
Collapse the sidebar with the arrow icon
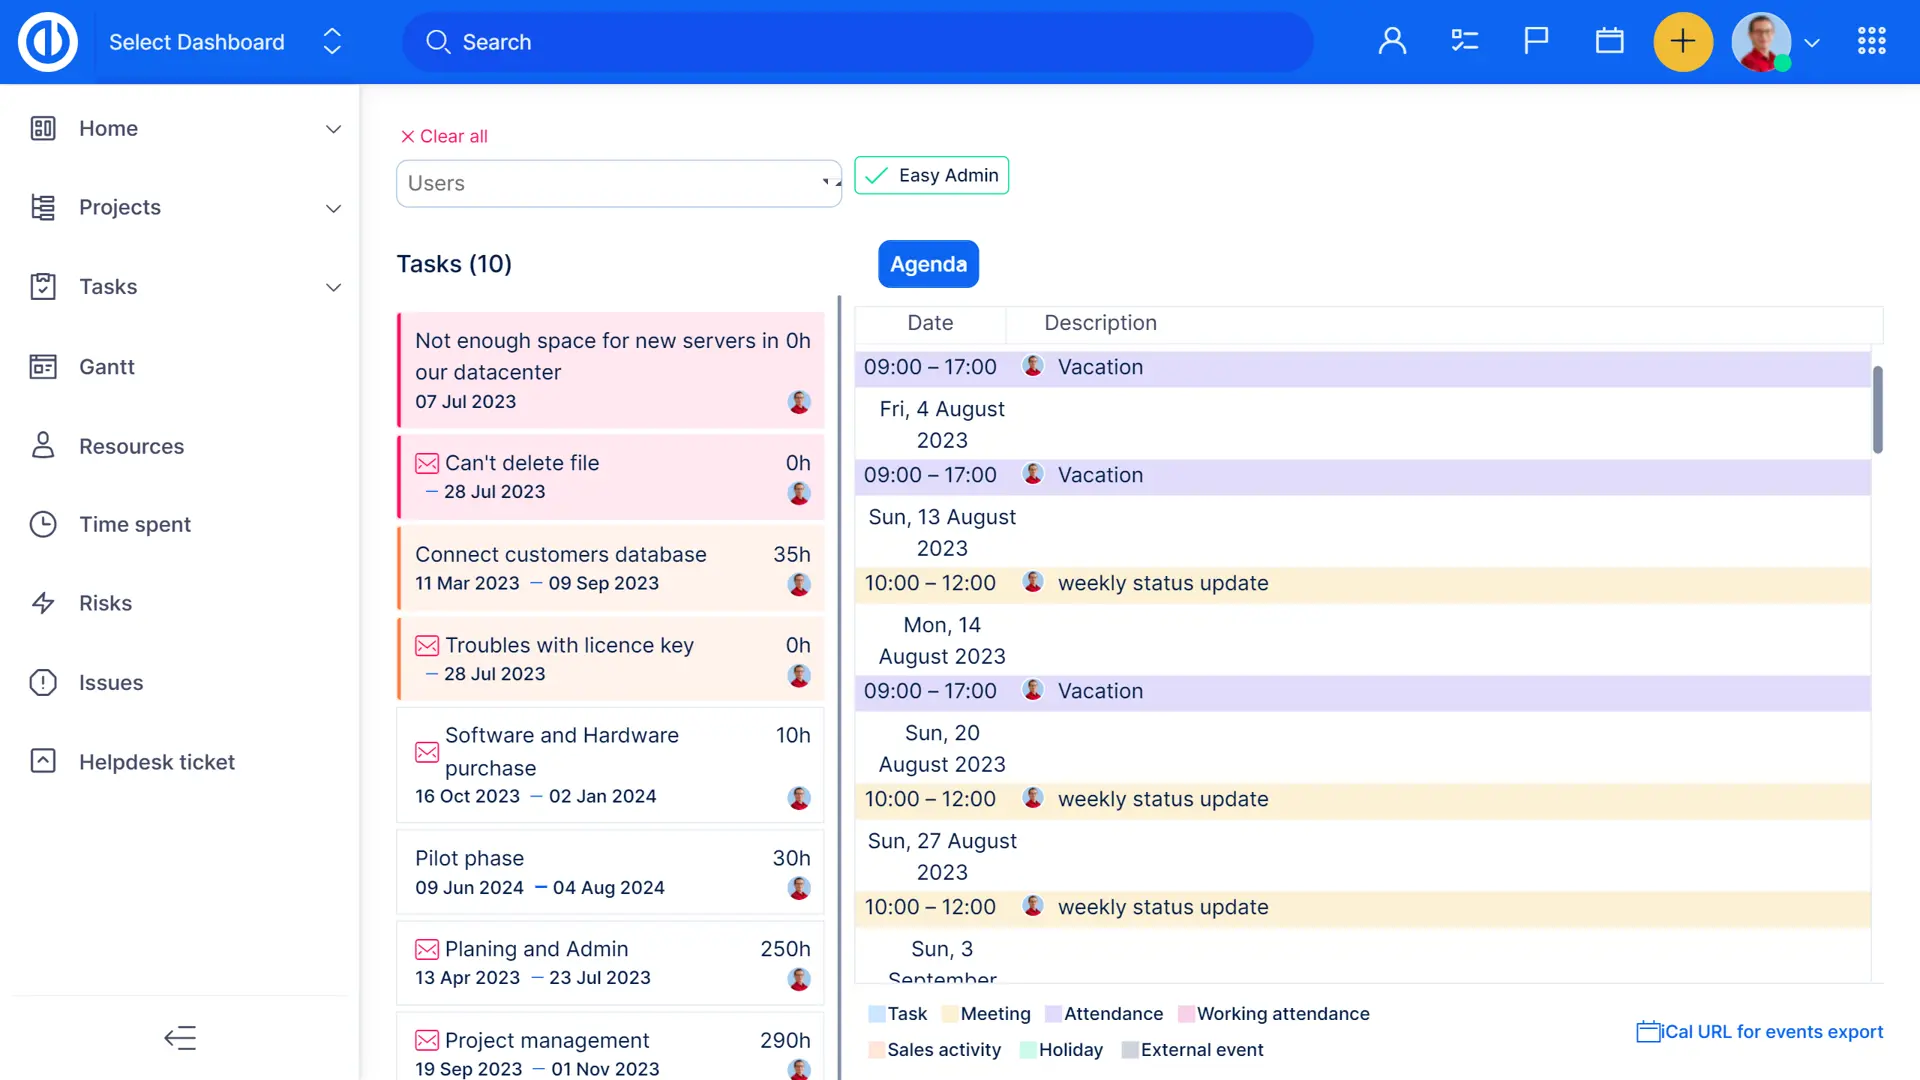coord(180,1038)
